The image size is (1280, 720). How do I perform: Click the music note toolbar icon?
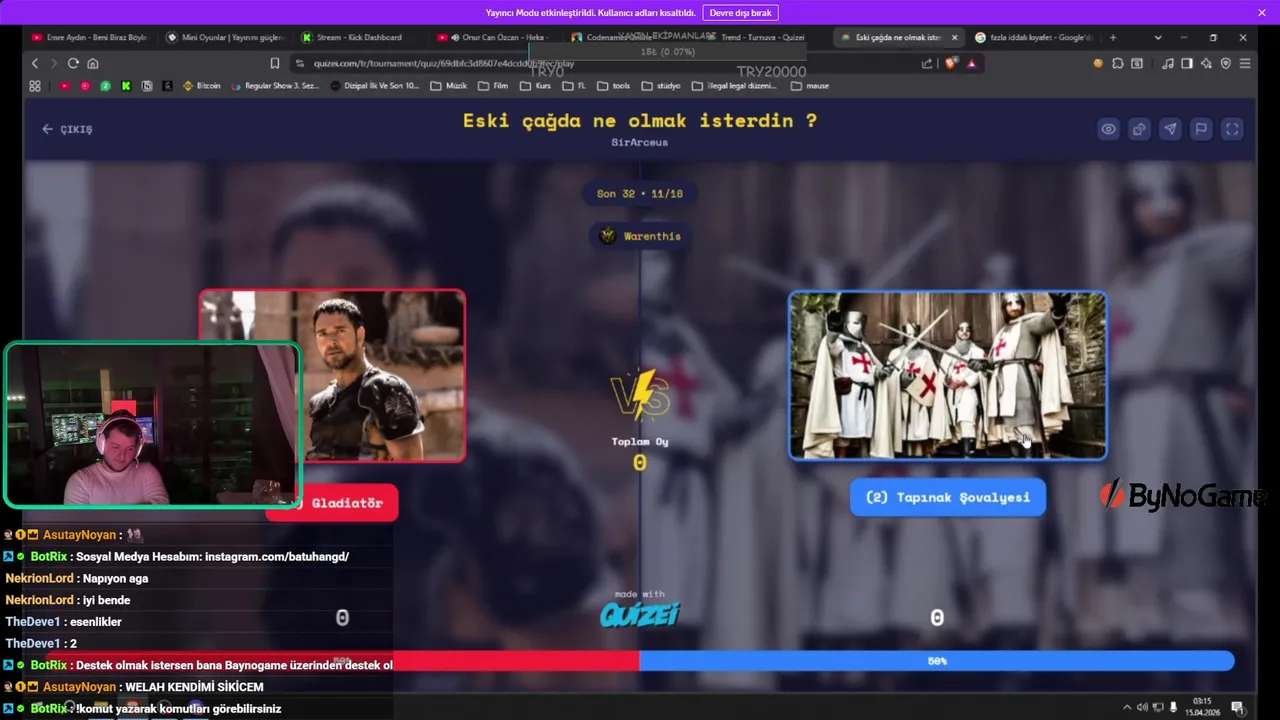(1168, 63)
